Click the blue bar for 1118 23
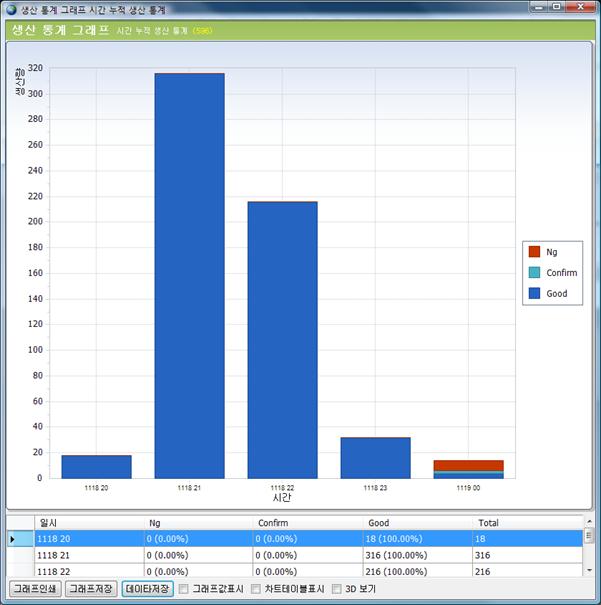601x605 pixels. point(375,458)
